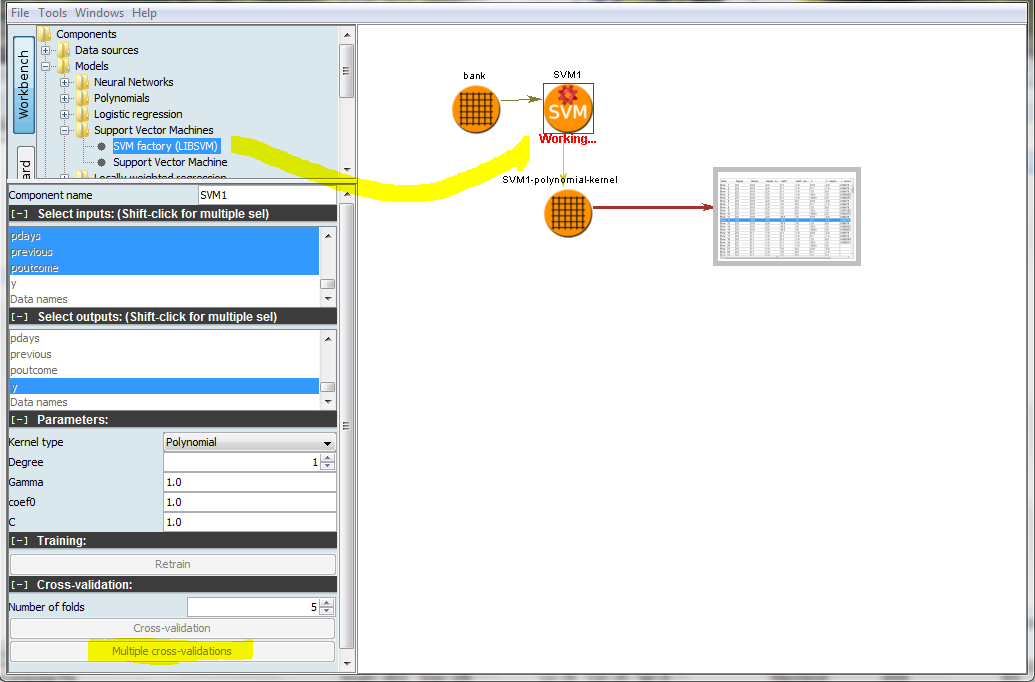
Task: Open the results table thumbnail
Action: tap(787, 217)
